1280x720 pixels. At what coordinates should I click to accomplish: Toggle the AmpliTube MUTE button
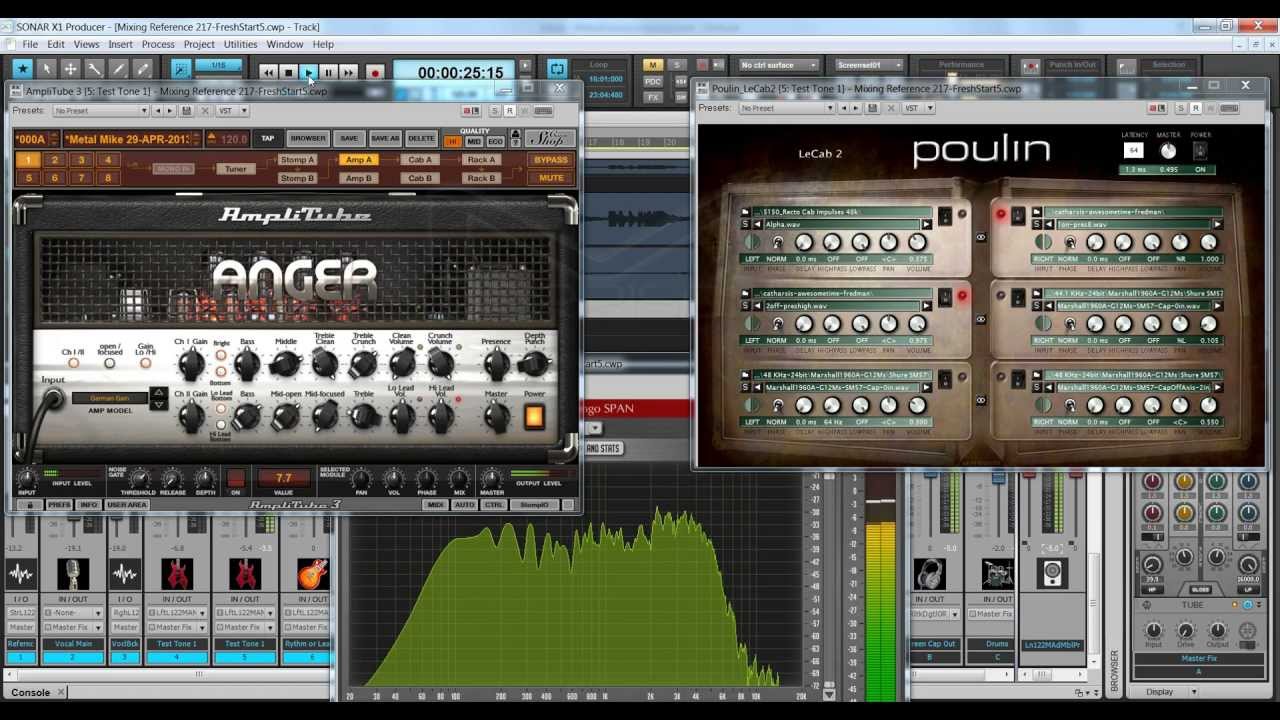(551, 178)
